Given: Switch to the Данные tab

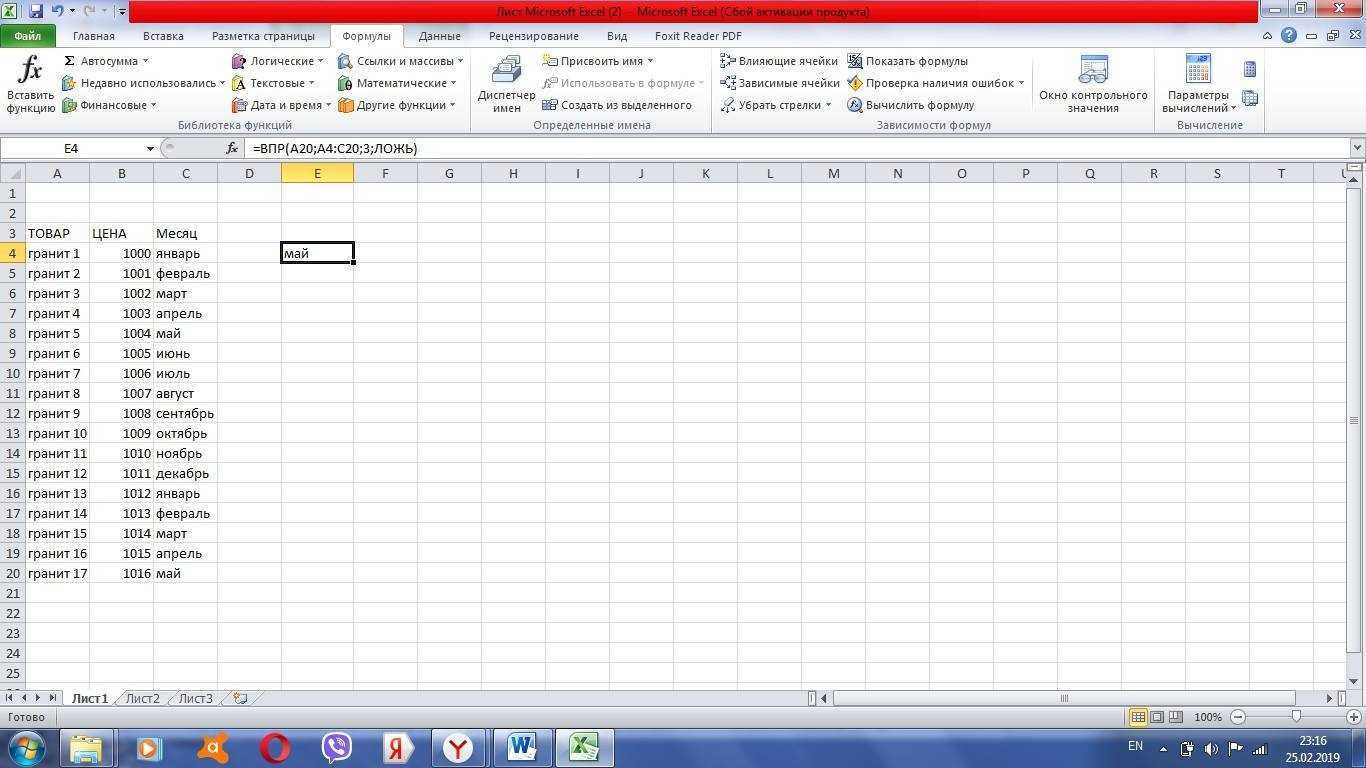Looking at the screenshot, I should (440, 36).
